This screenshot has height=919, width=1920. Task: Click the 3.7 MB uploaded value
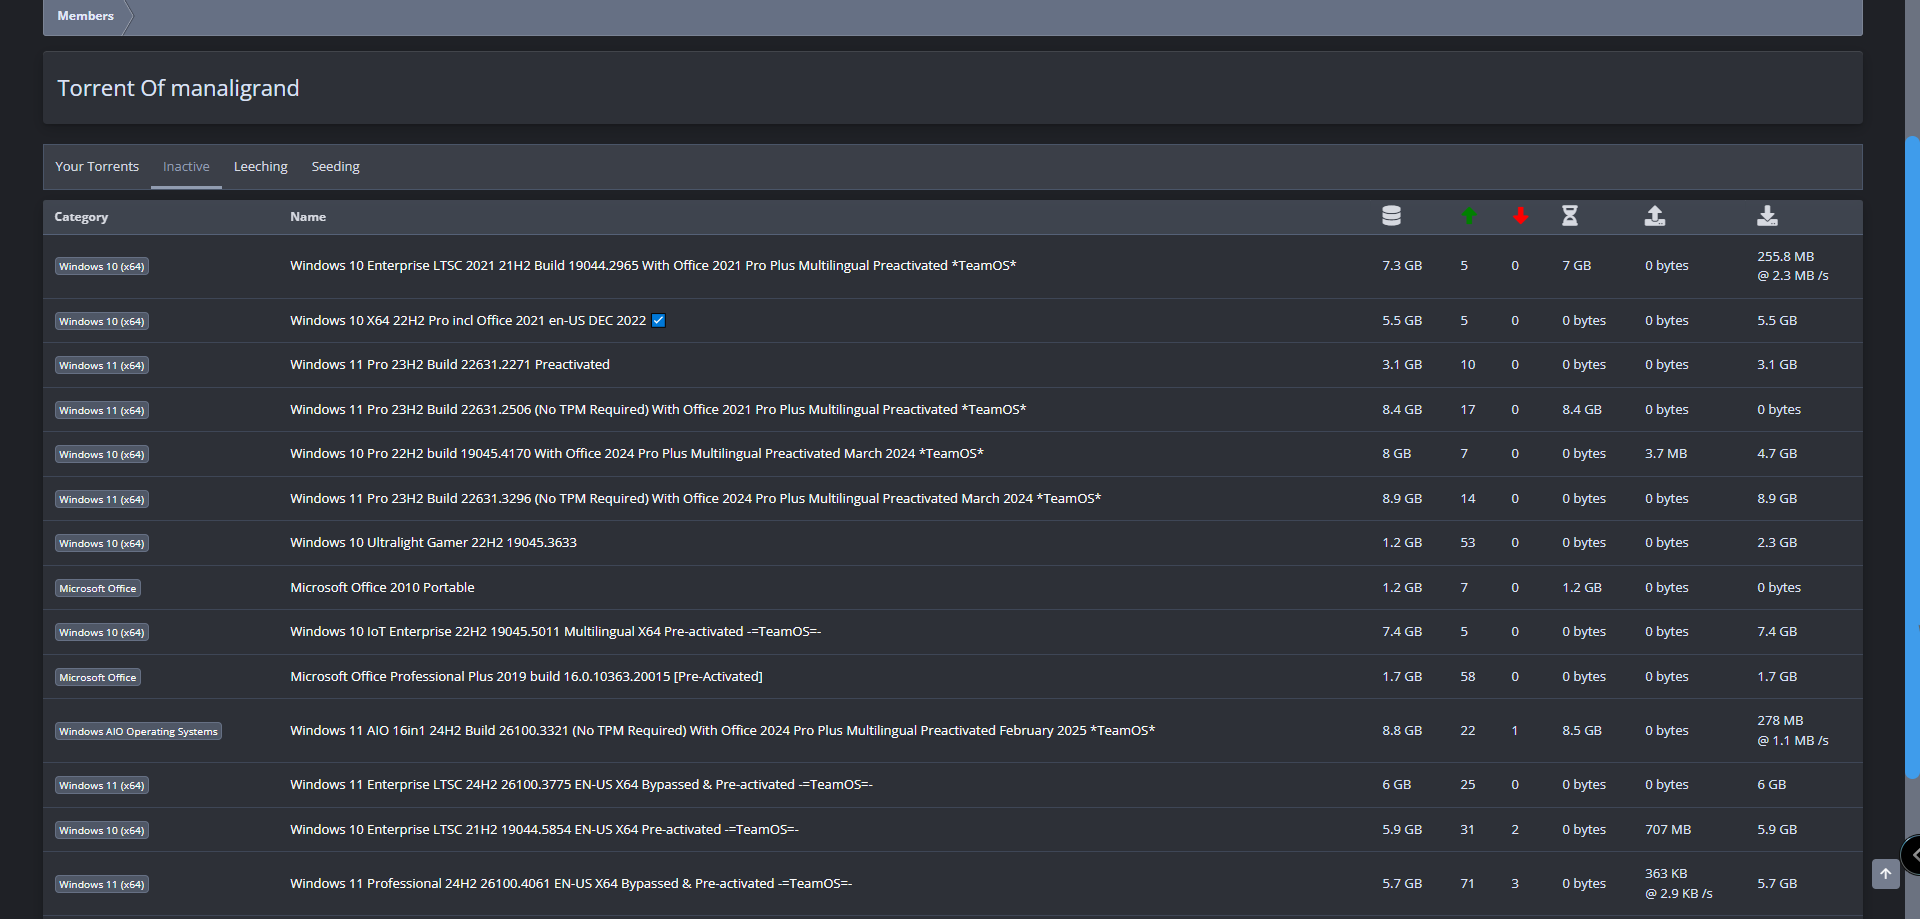point(1666,454)
